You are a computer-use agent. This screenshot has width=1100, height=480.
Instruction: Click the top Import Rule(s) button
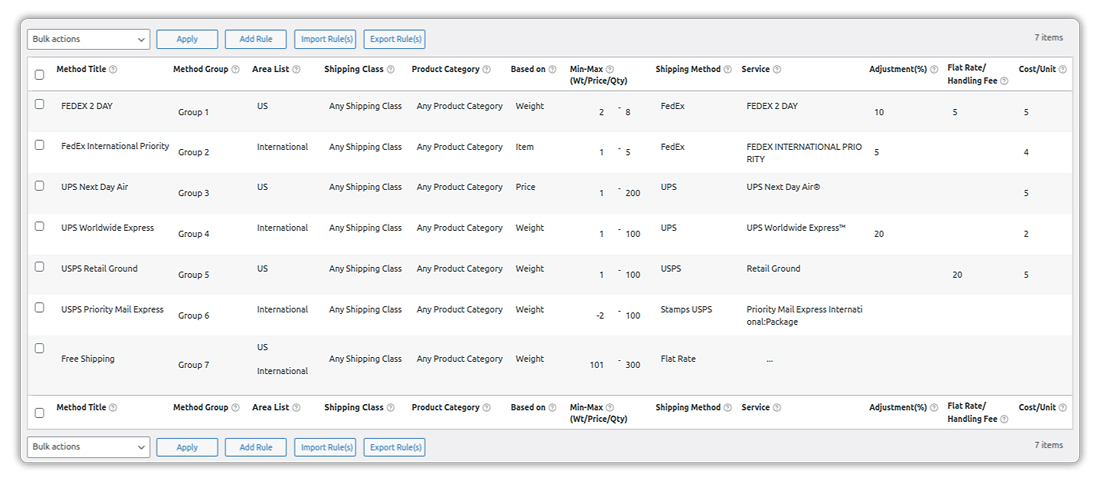tap(325, 39)
